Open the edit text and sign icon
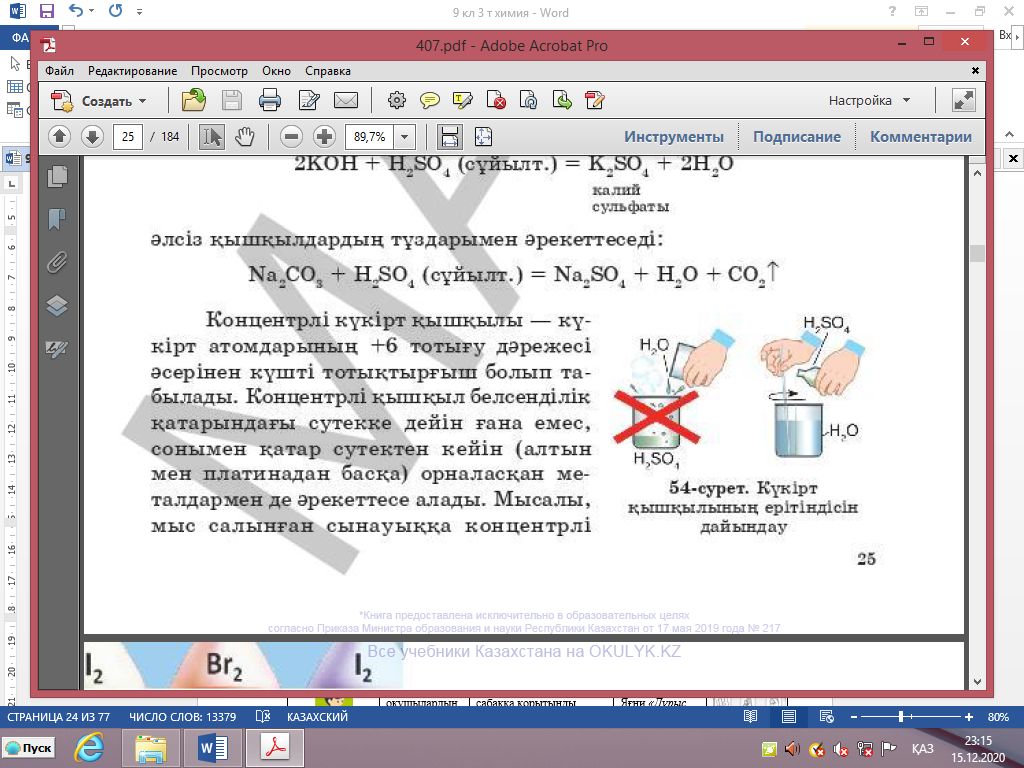1024x768 pixels. [x=308, y=101]
